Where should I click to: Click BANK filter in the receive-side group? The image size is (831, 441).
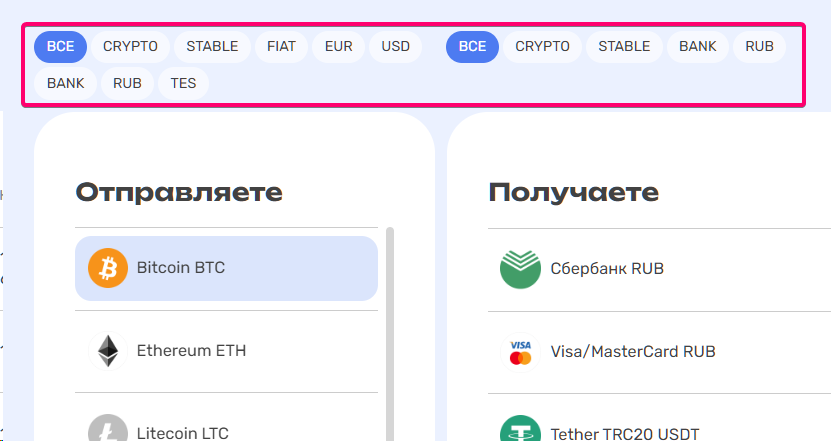tap(698, 46)
